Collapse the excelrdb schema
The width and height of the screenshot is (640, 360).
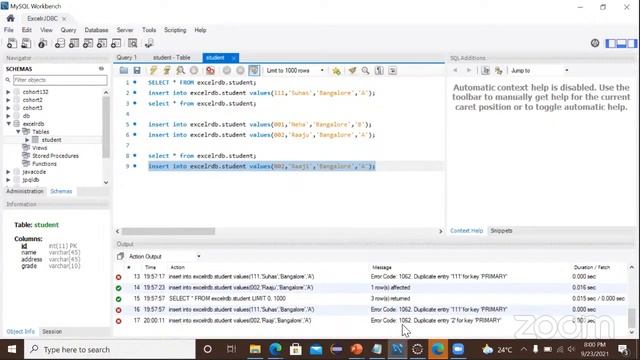point(8,124)
